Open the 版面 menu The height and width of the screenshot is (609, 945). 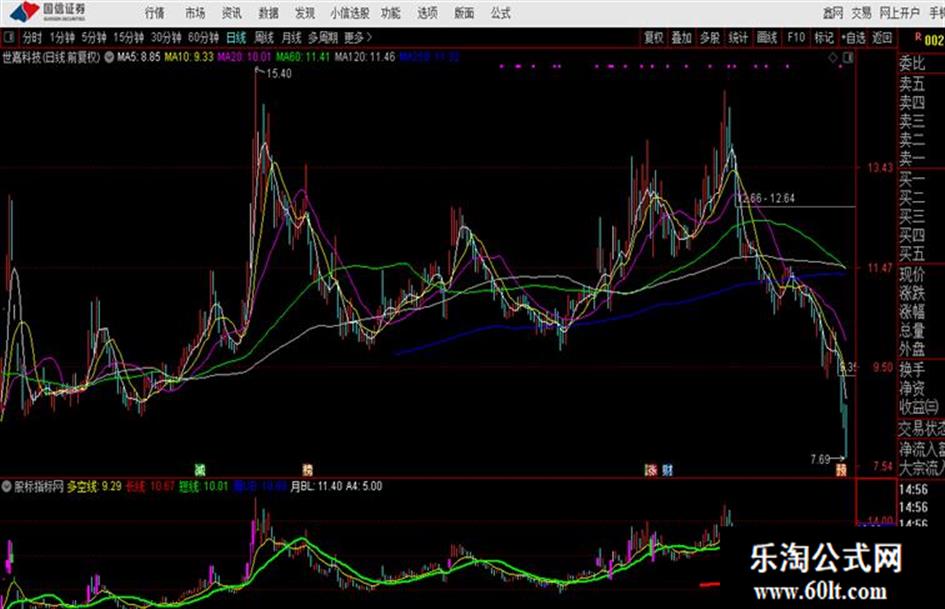click(x=464, y=13)
